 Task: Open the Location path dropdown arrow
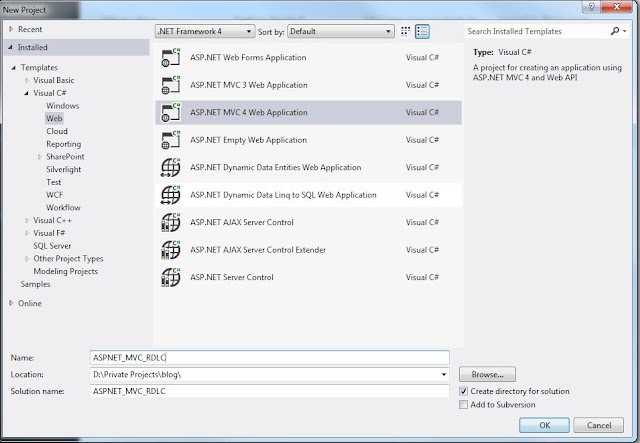point(444,374)
